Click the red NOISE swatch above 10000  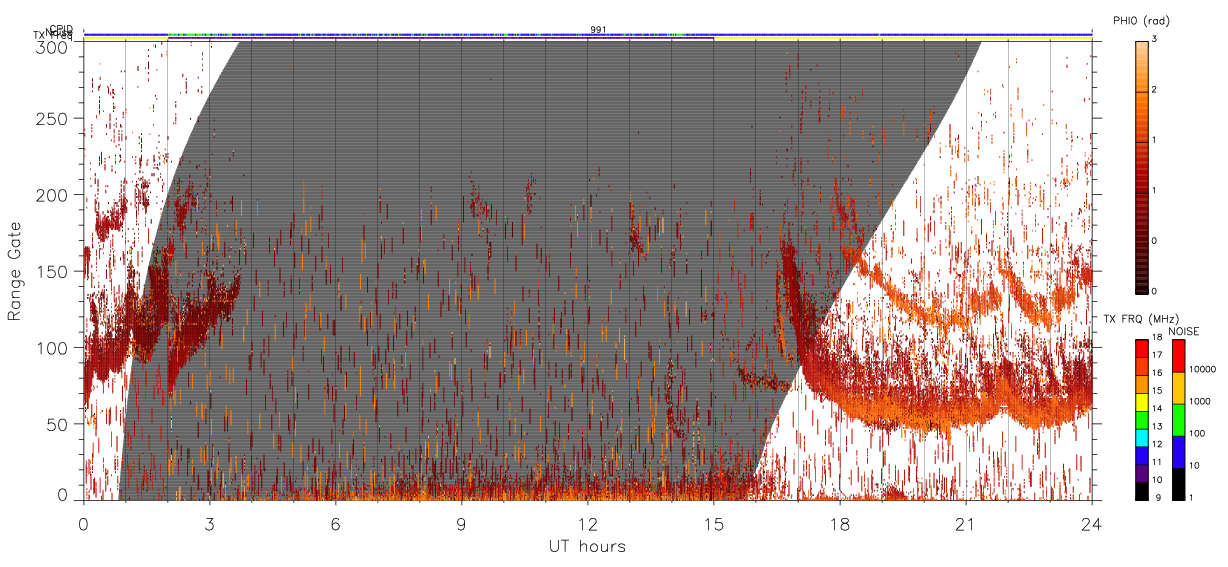point(1180,356)
